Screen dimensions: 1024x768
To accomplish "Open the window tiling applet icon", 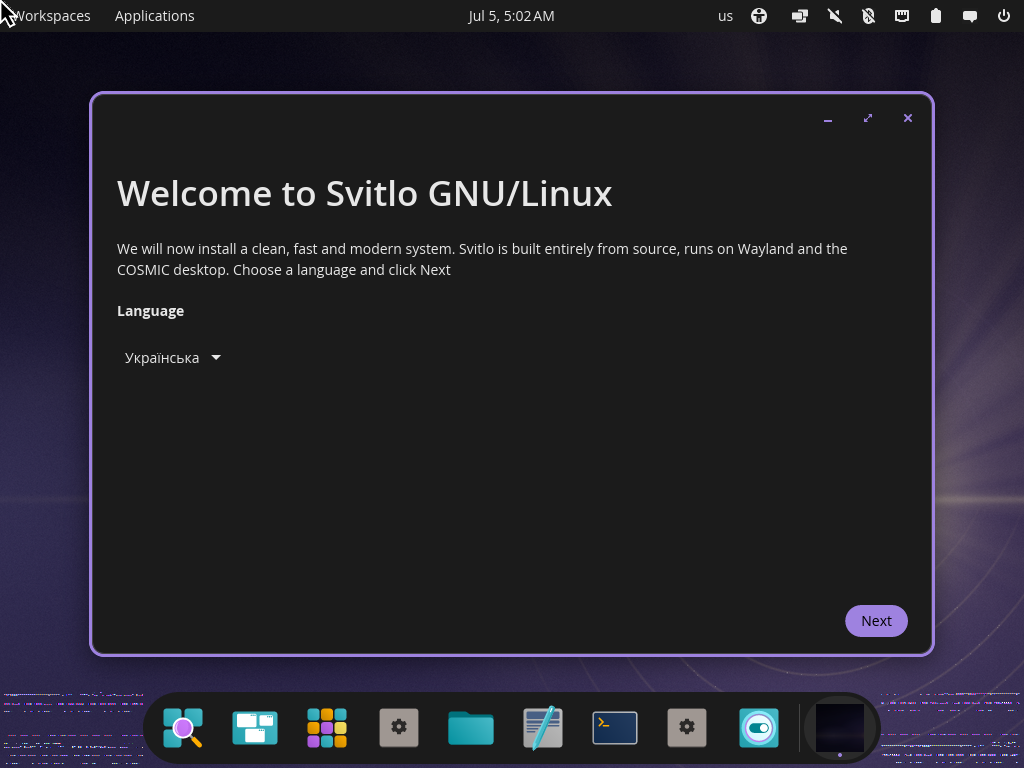I will pos(799,16).
